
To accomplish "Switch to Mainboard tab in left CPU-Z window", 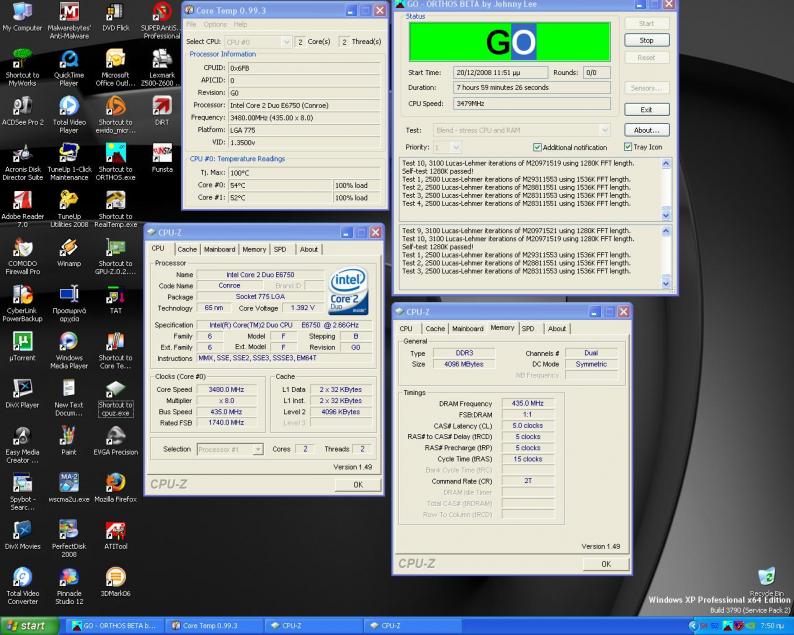I will (219, 249).
